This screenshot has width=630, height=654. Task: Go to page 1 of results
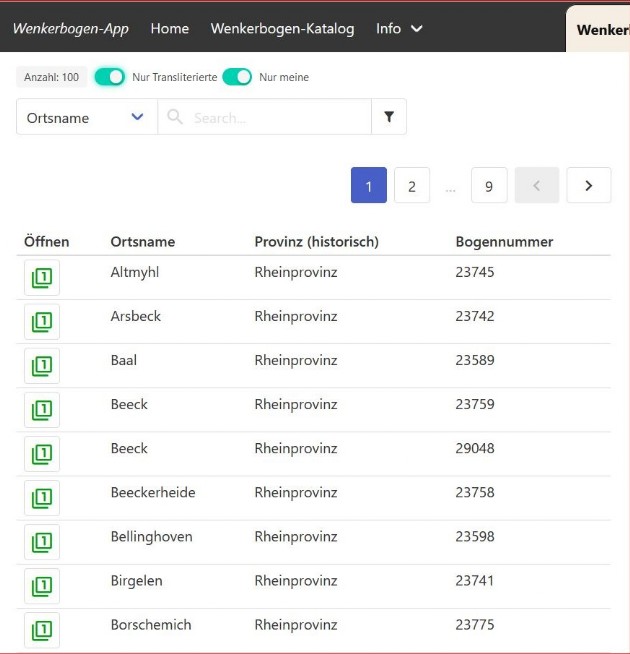(369, 185)
